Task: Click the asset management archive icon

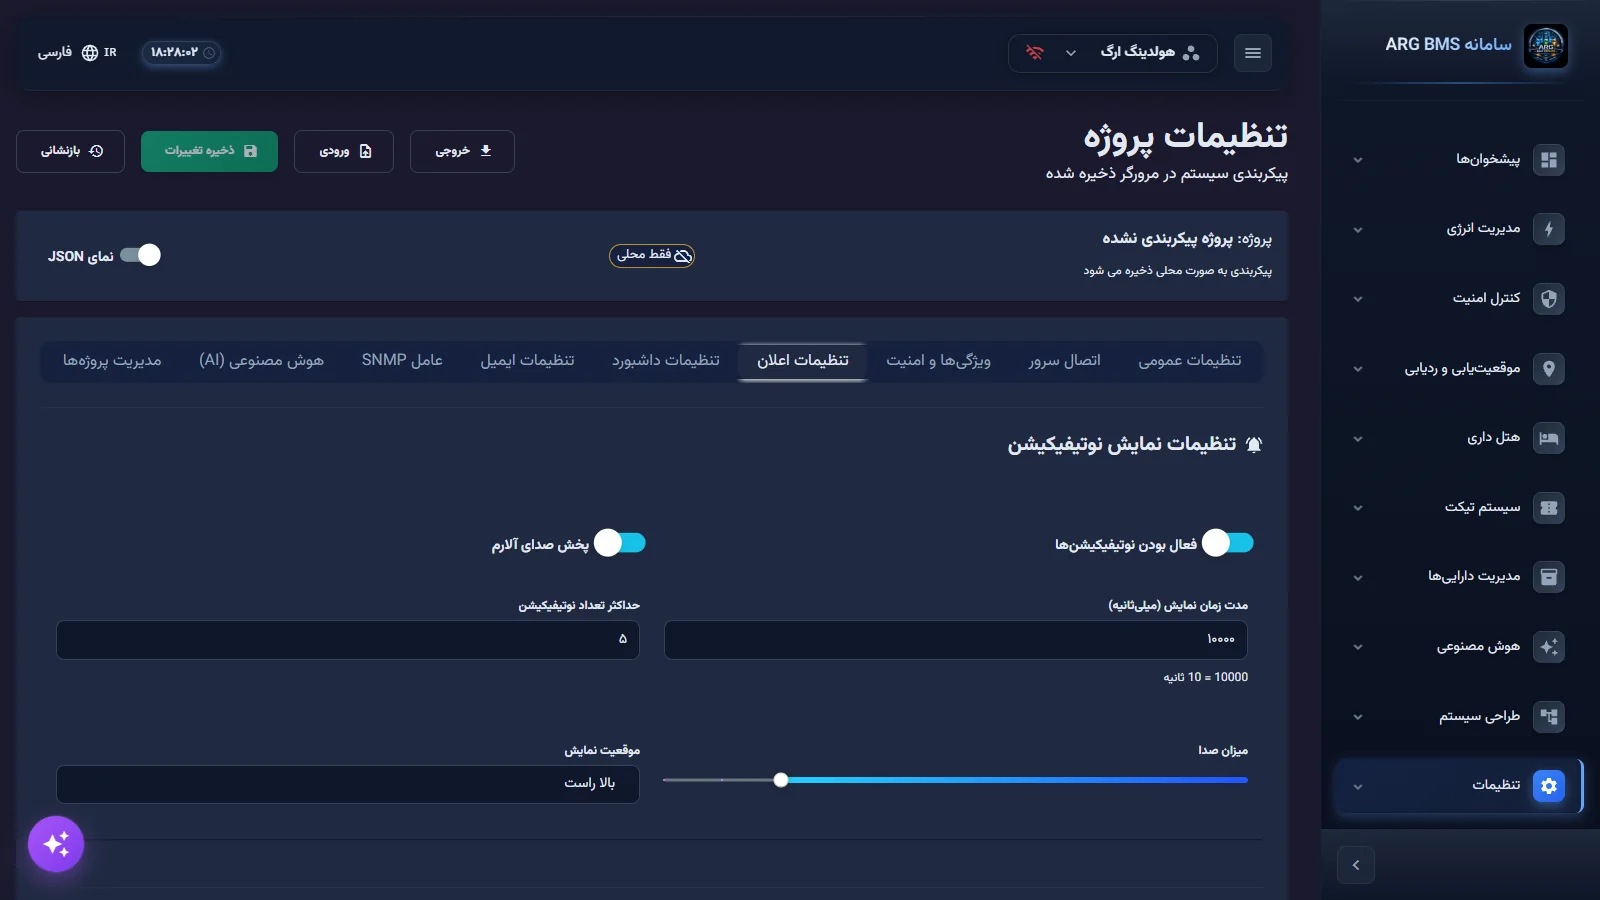Action: (x=1549, y=577)
